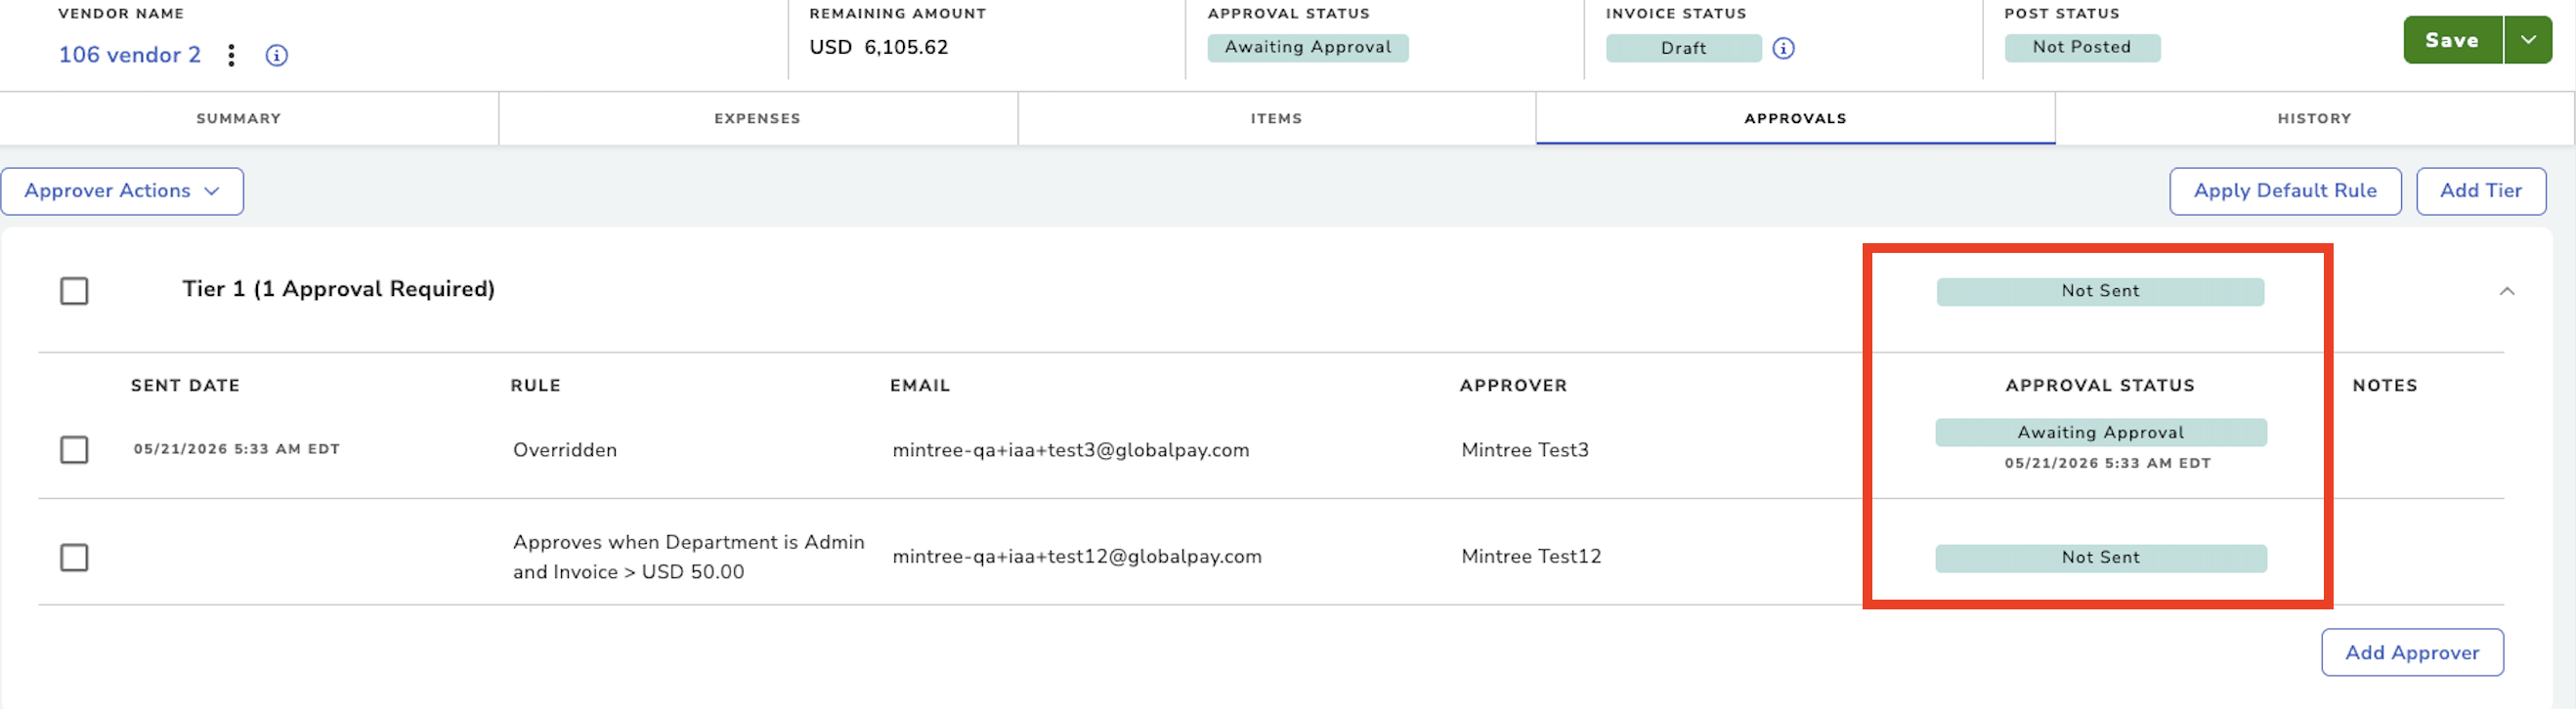Click Apply Default Rule button
The width and height of the screenshot is (2576, 709).
[x=2285, y=191]
